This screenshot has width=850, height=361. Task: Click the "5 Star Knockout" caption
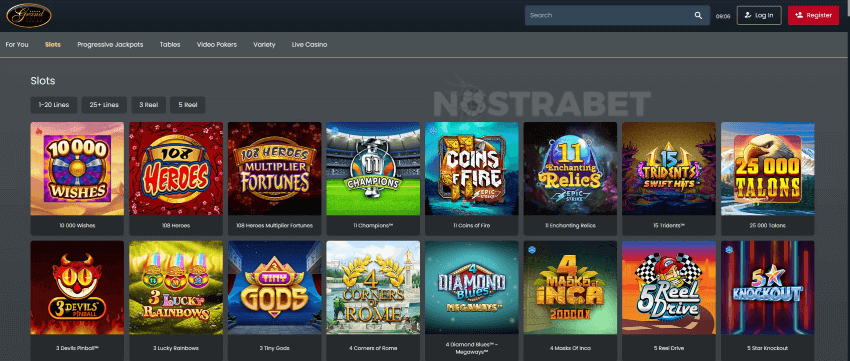[x=768, y=348]
